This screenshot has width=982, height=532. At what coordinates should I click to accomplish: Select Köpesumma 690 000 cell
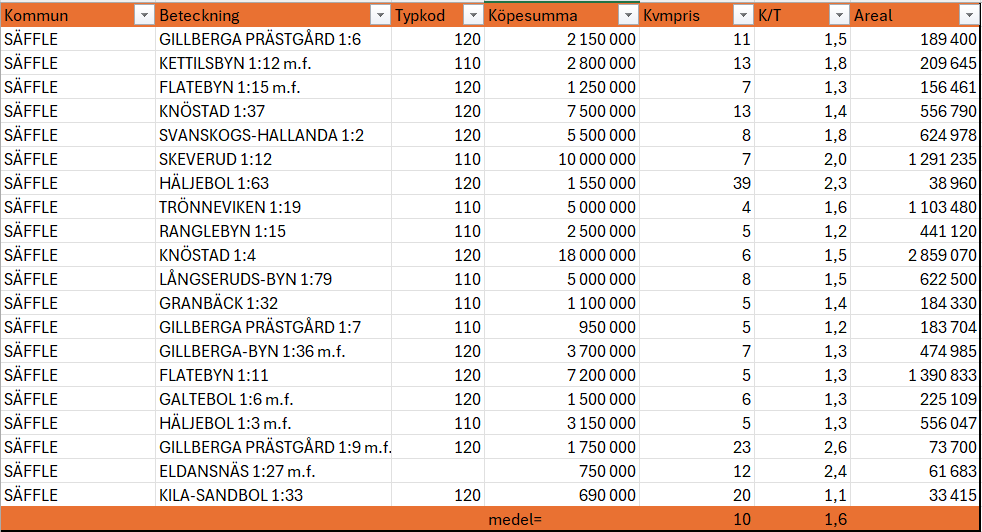(x=561, y=495)
